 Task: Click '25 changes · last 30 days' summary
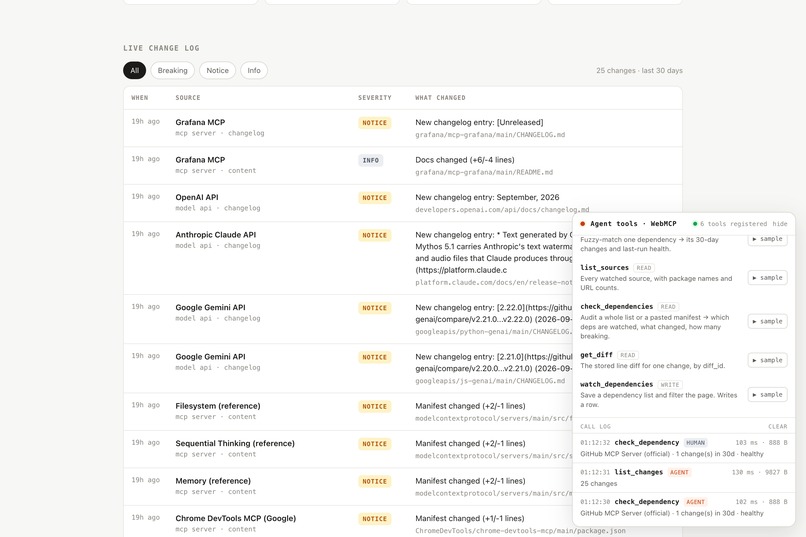[x=639, y=70]
